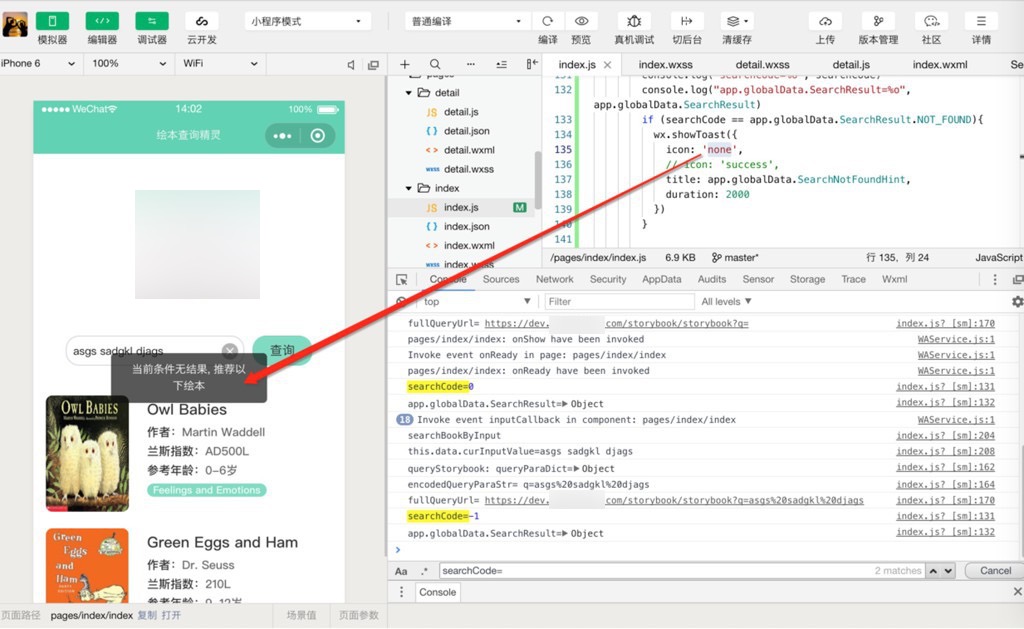
Task: Click the 编译 compile refresh icon
Action: pyautogui.click(x=547, y=21)
